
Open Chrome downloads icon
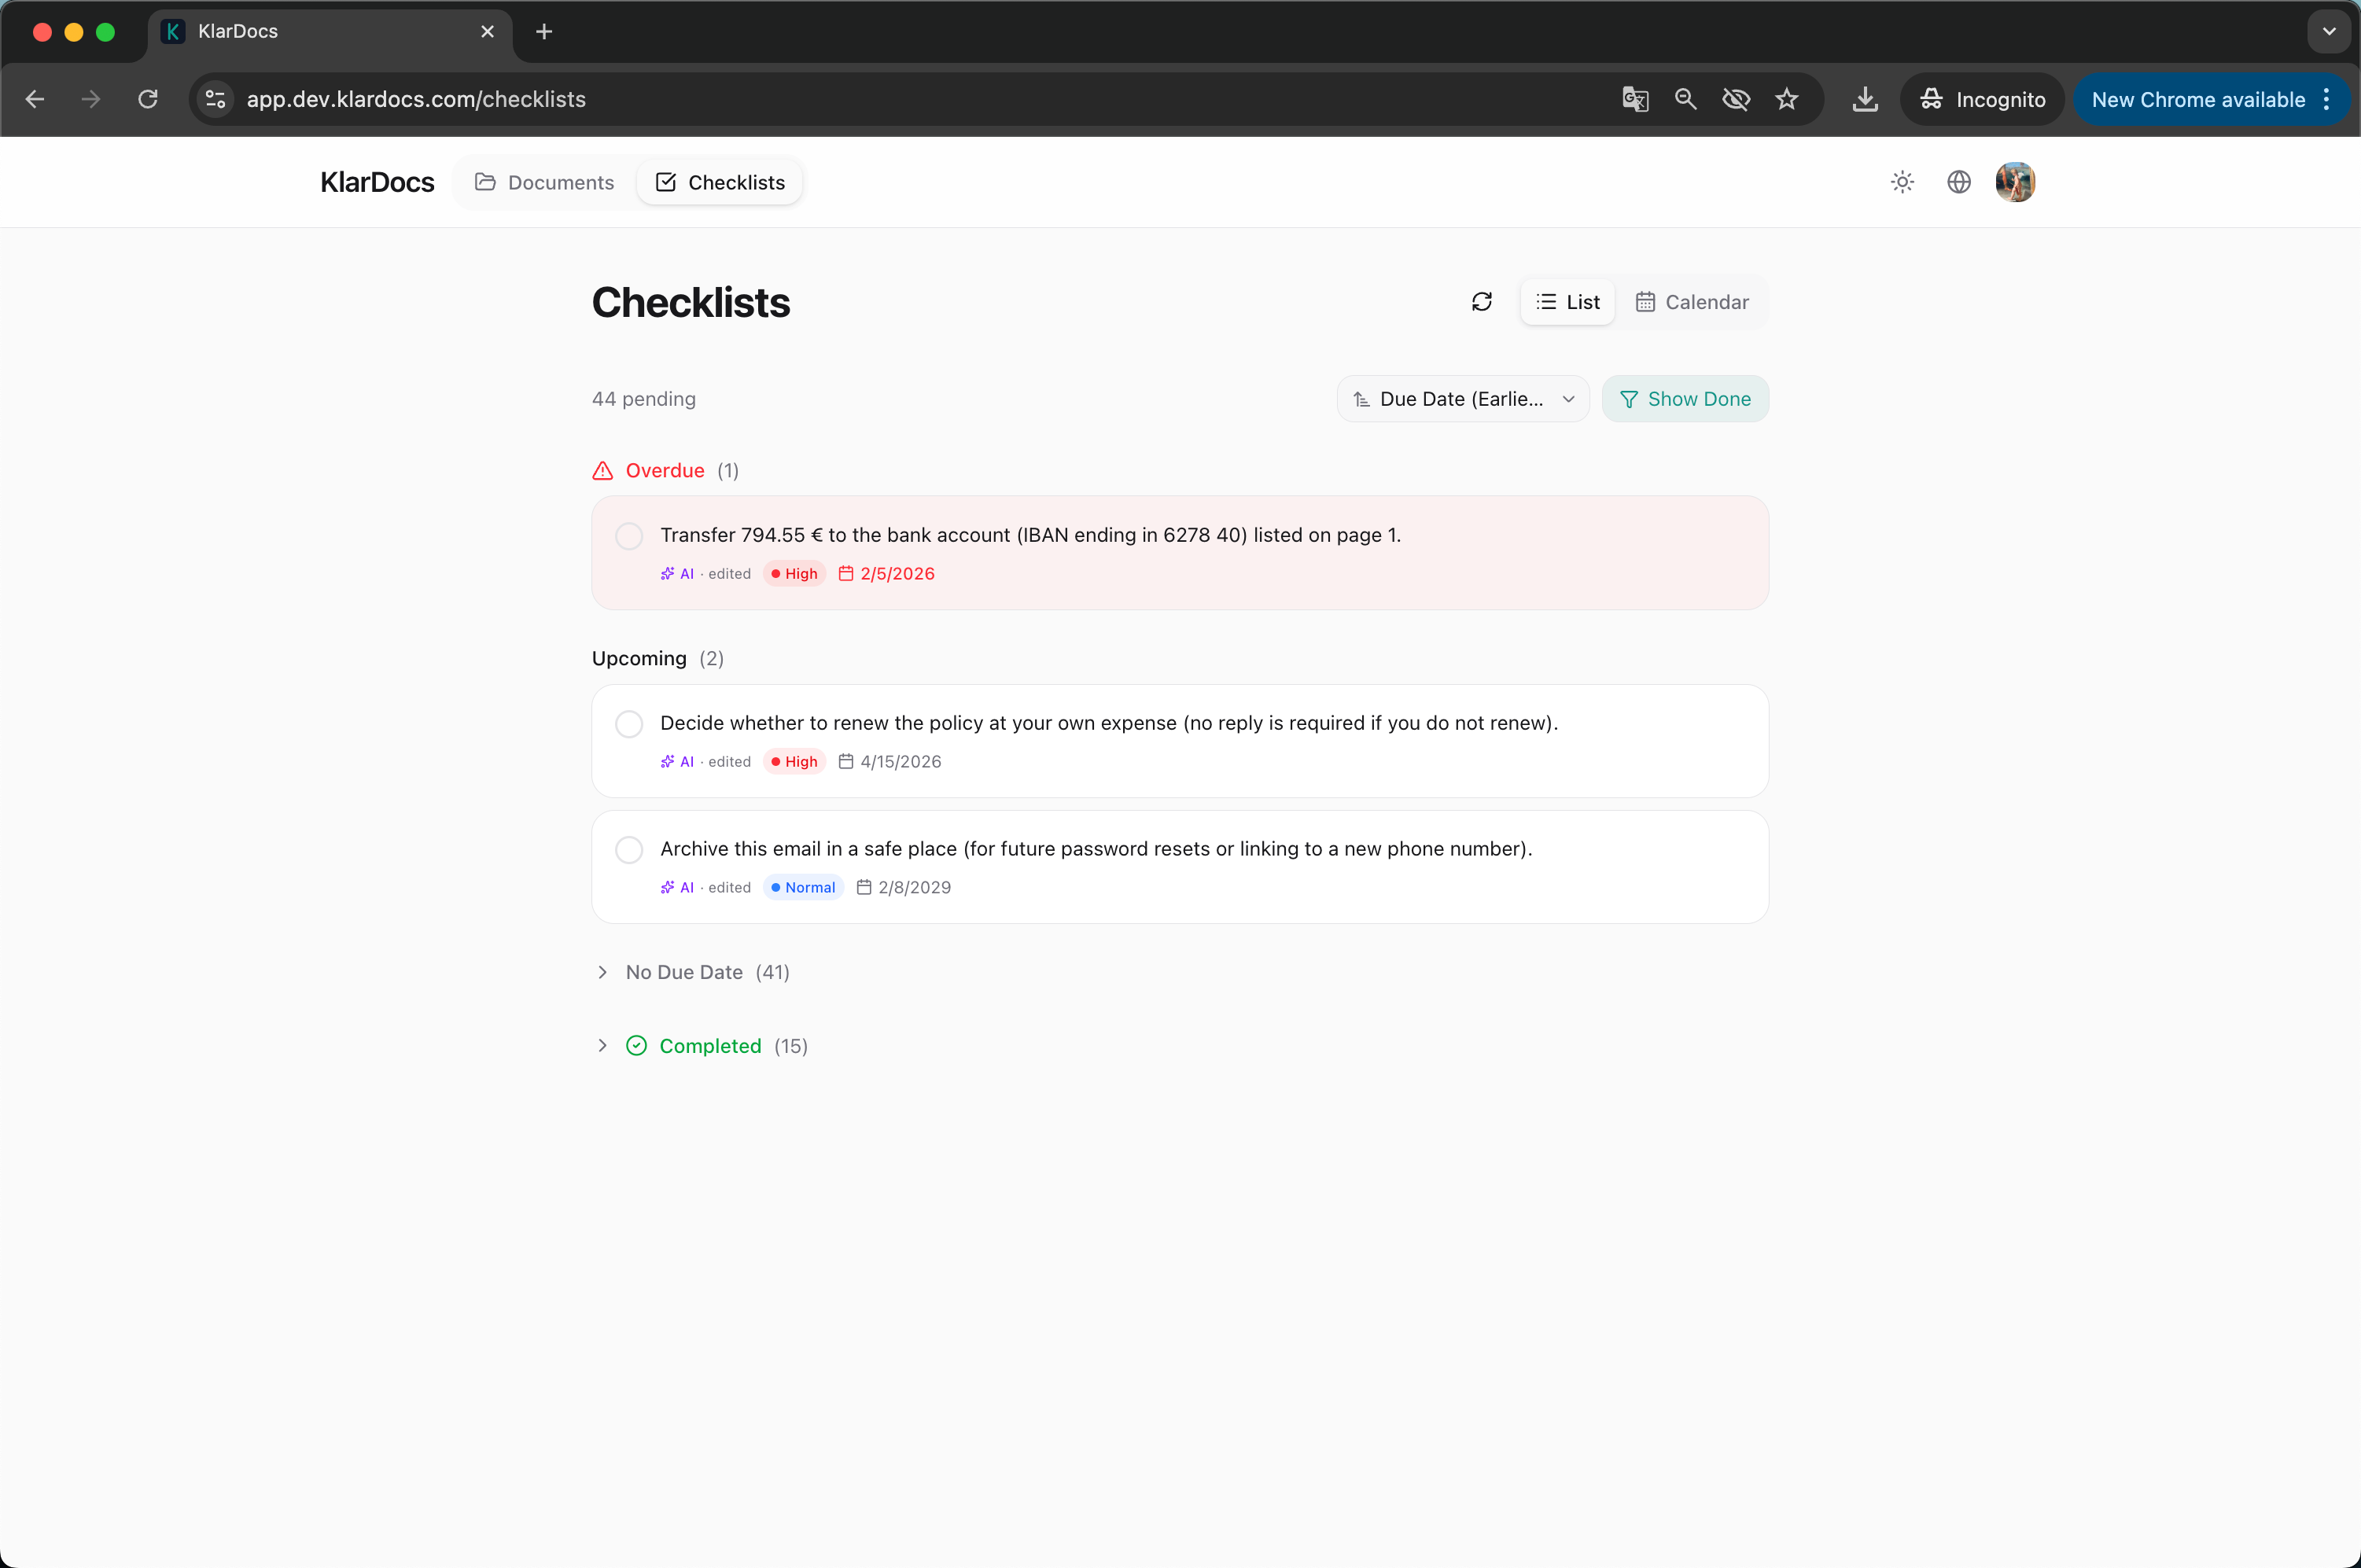1865,99
